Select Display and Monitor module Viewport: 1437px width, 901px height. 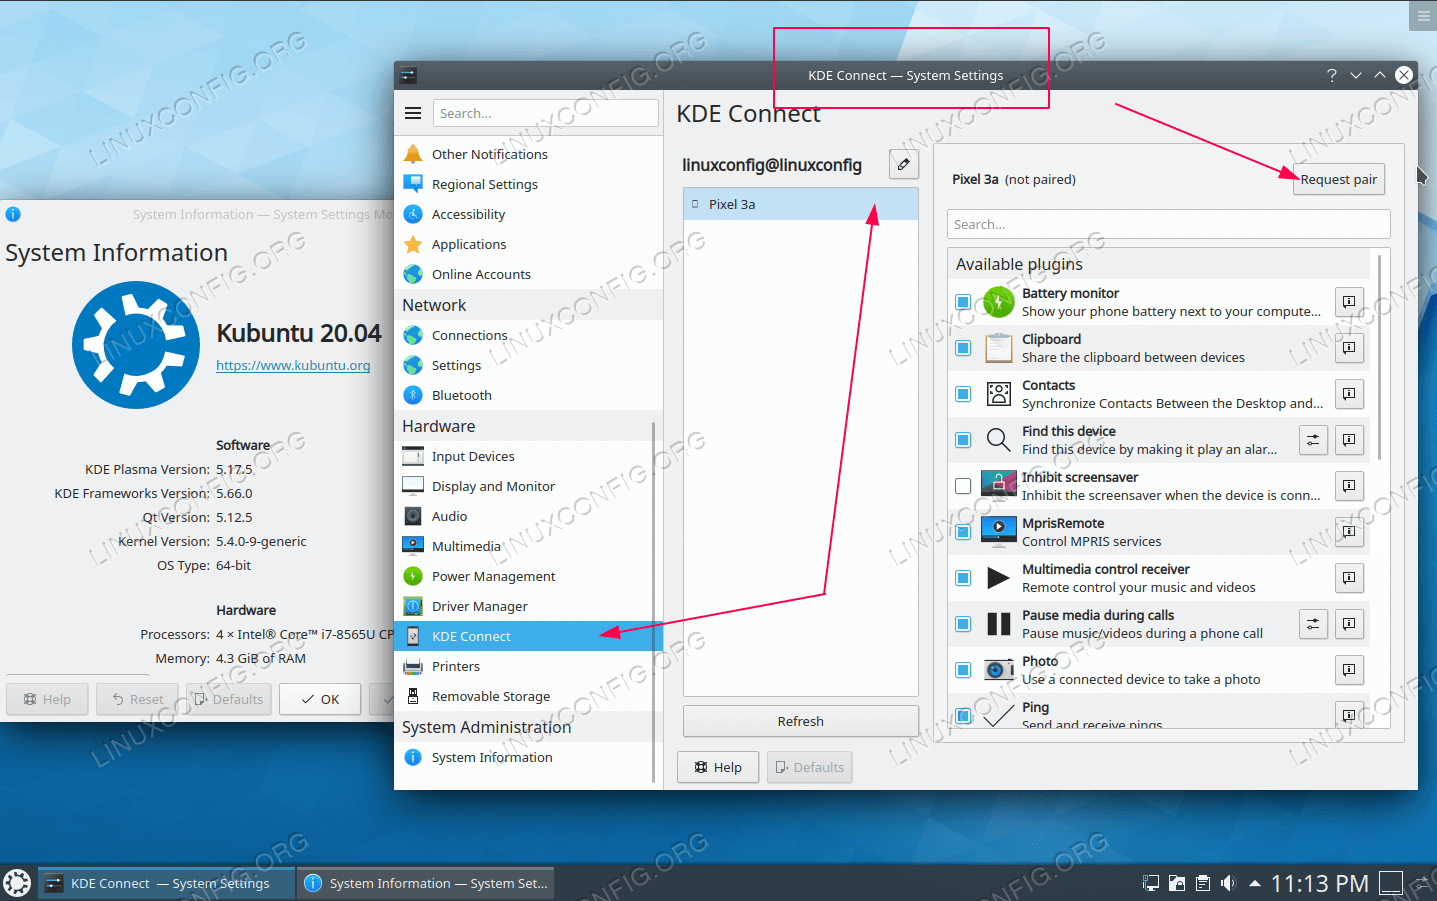523,486
